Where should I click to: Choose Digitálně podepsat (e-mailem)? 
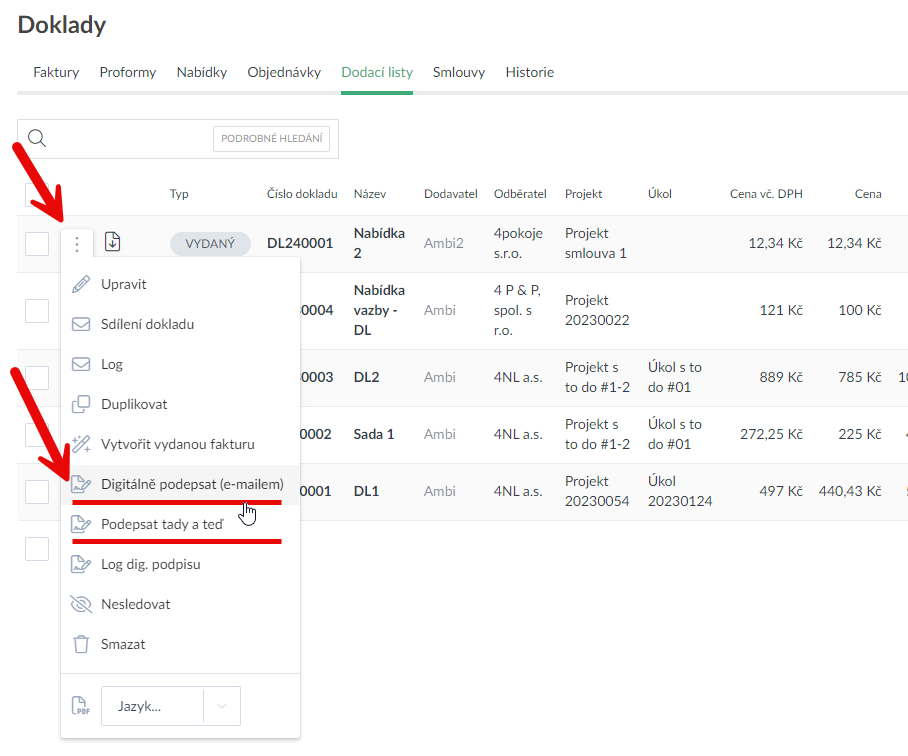click(x=191, y=484)
